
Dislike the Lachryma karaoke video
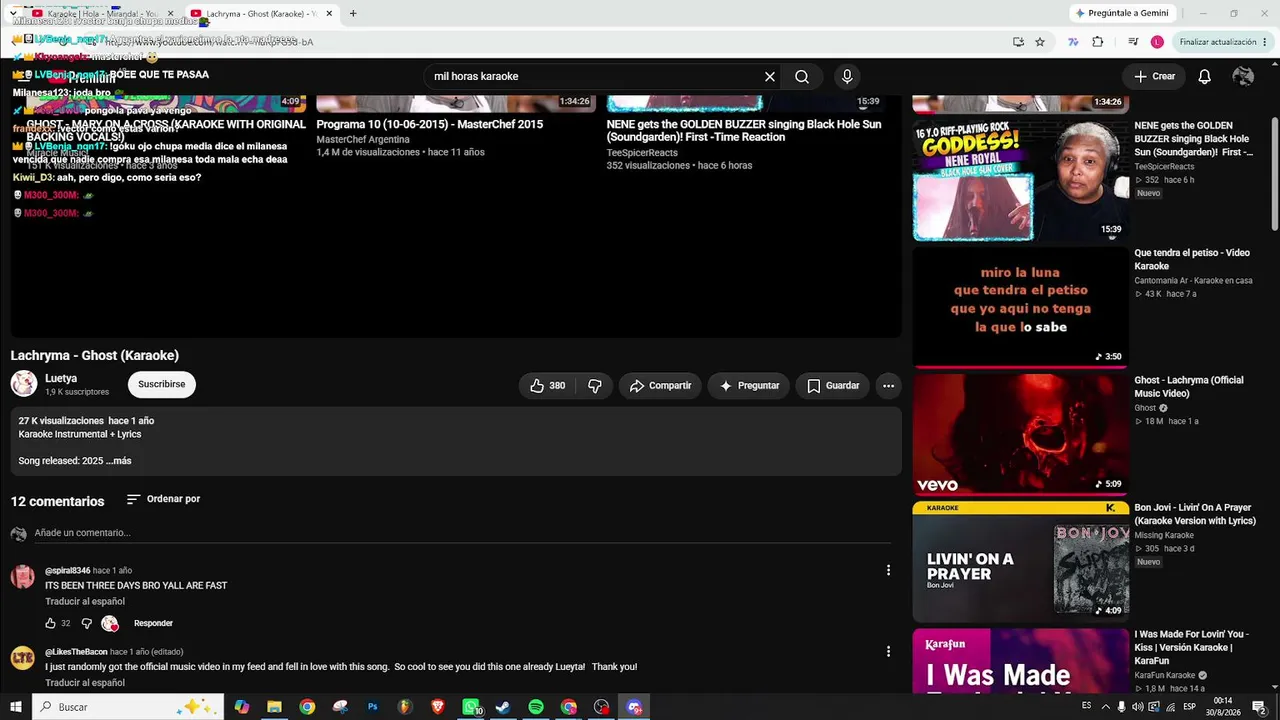point(595,386)
